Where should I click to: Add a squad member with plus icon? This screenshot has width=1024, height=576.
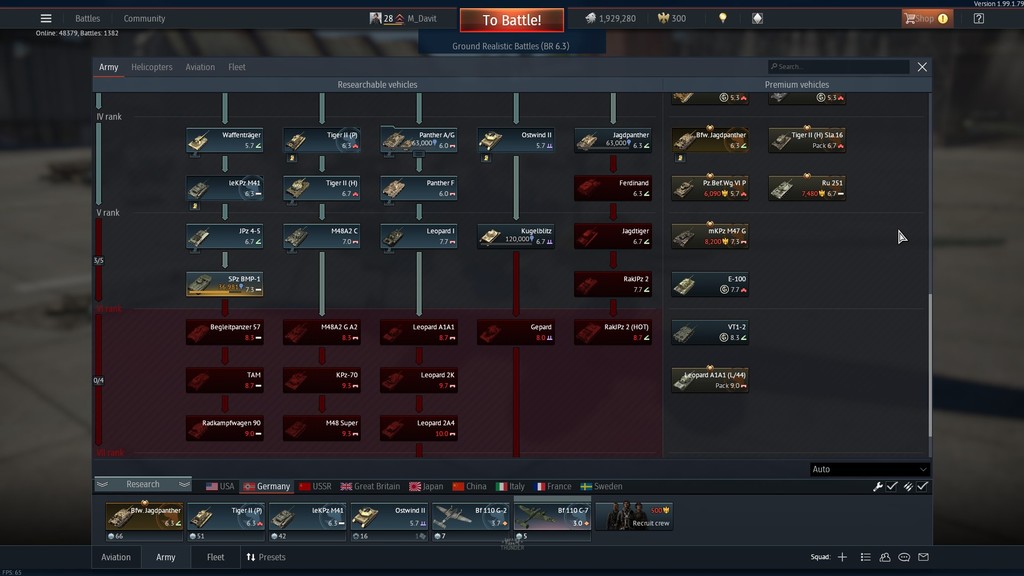click(x=842, y=557)
